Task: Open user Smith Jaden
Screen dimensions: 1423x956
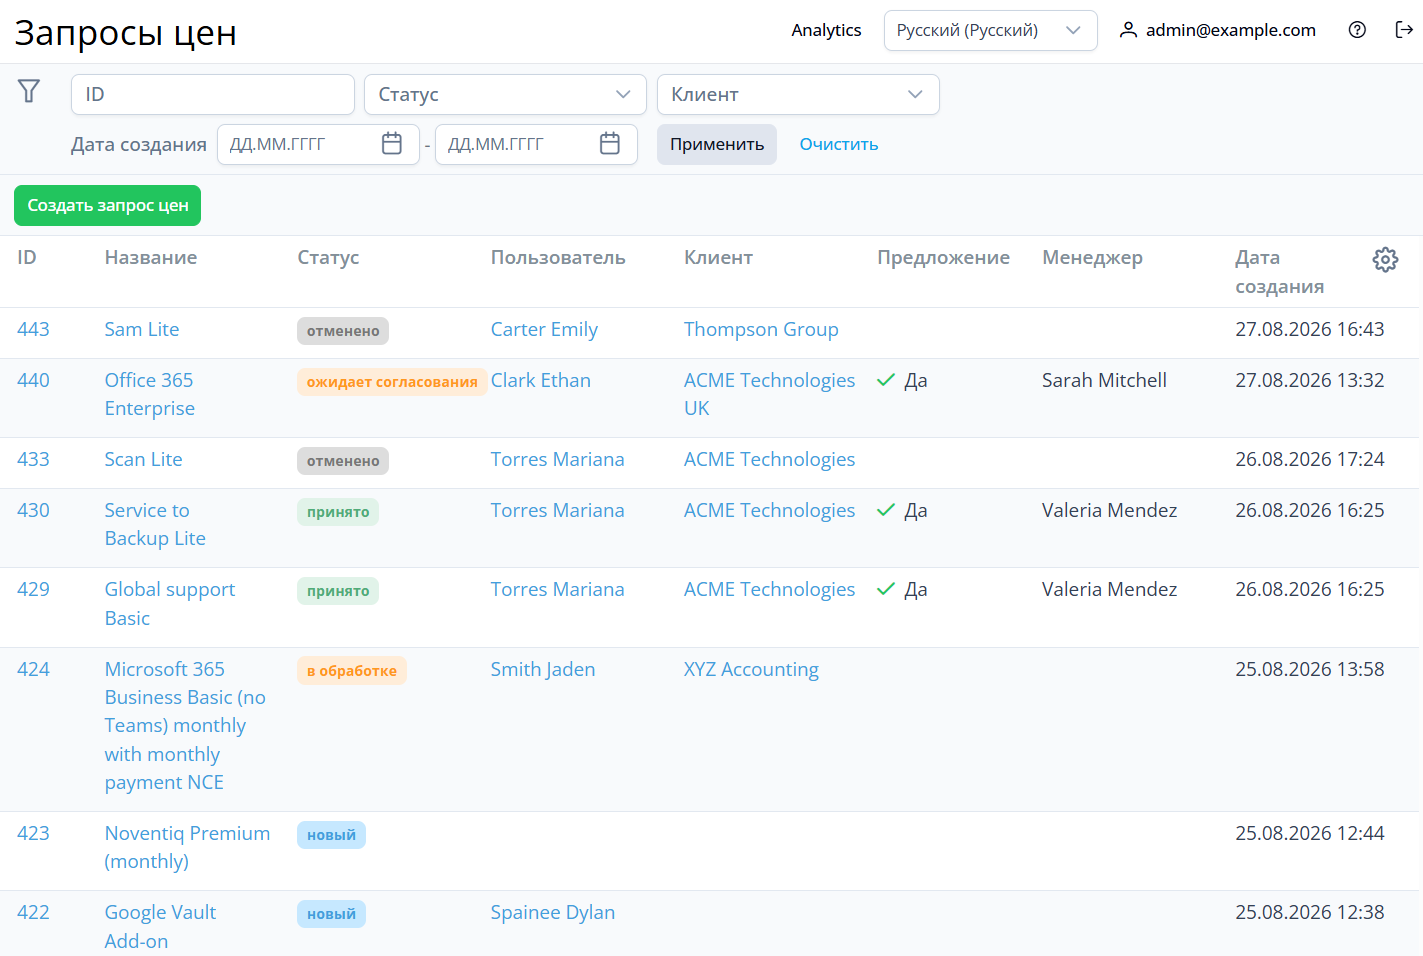Action: point(542,669)
